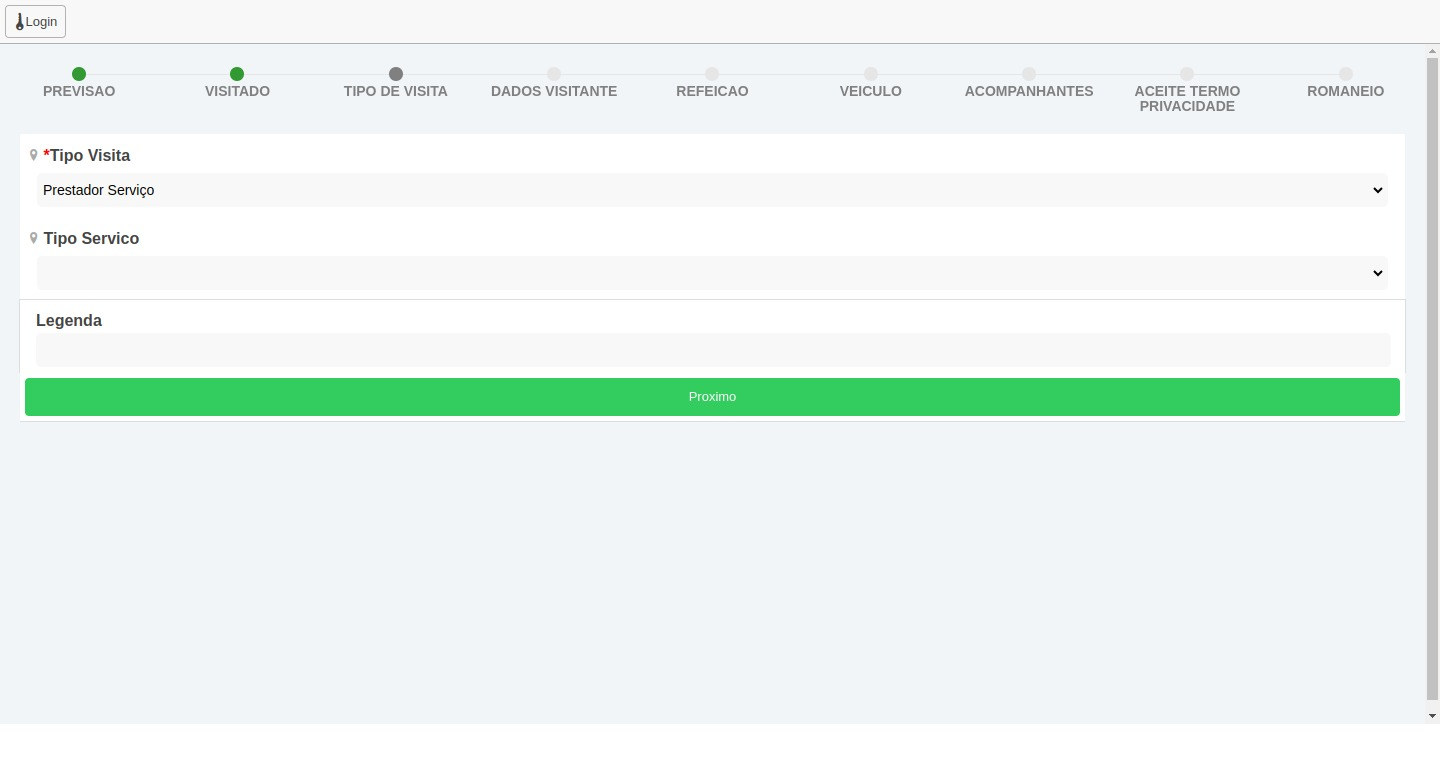Click the Login button
The width and height of the screenshot is (1440, 767).
[x=36, y=22]
